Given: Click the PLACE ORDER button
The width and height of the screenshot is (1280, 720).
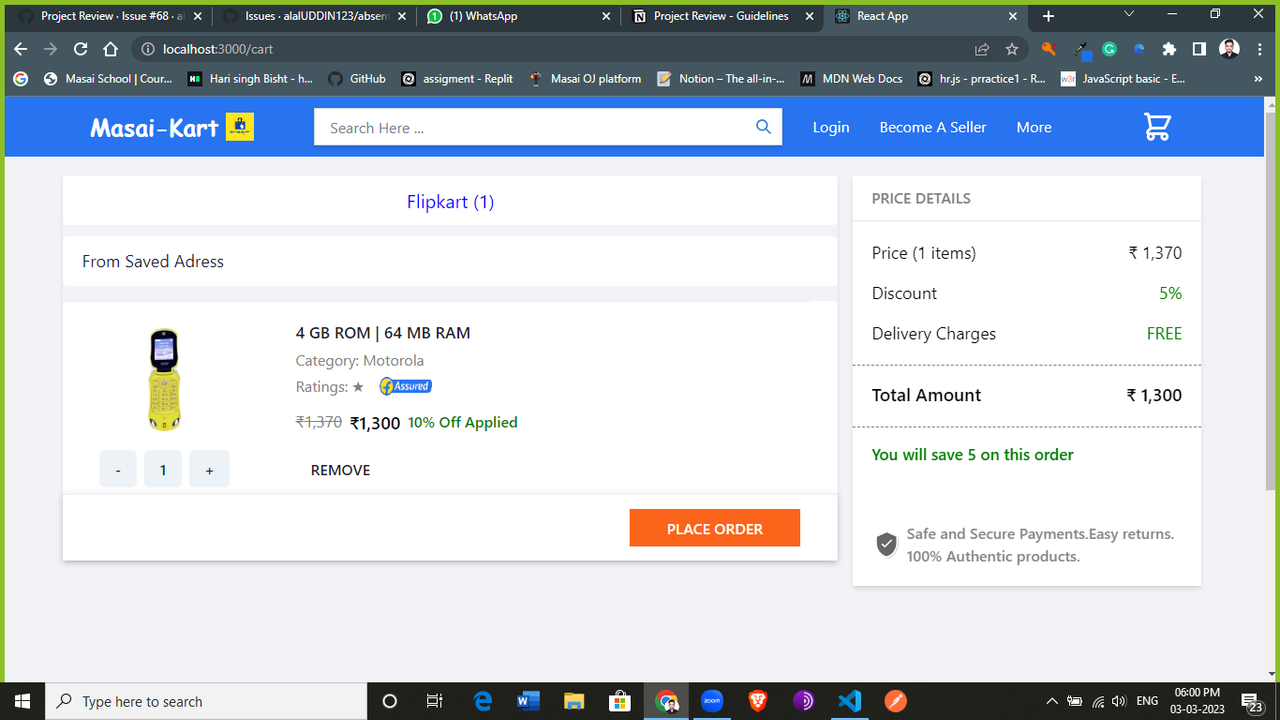Looking at the screenshot, I should (715, 528).
